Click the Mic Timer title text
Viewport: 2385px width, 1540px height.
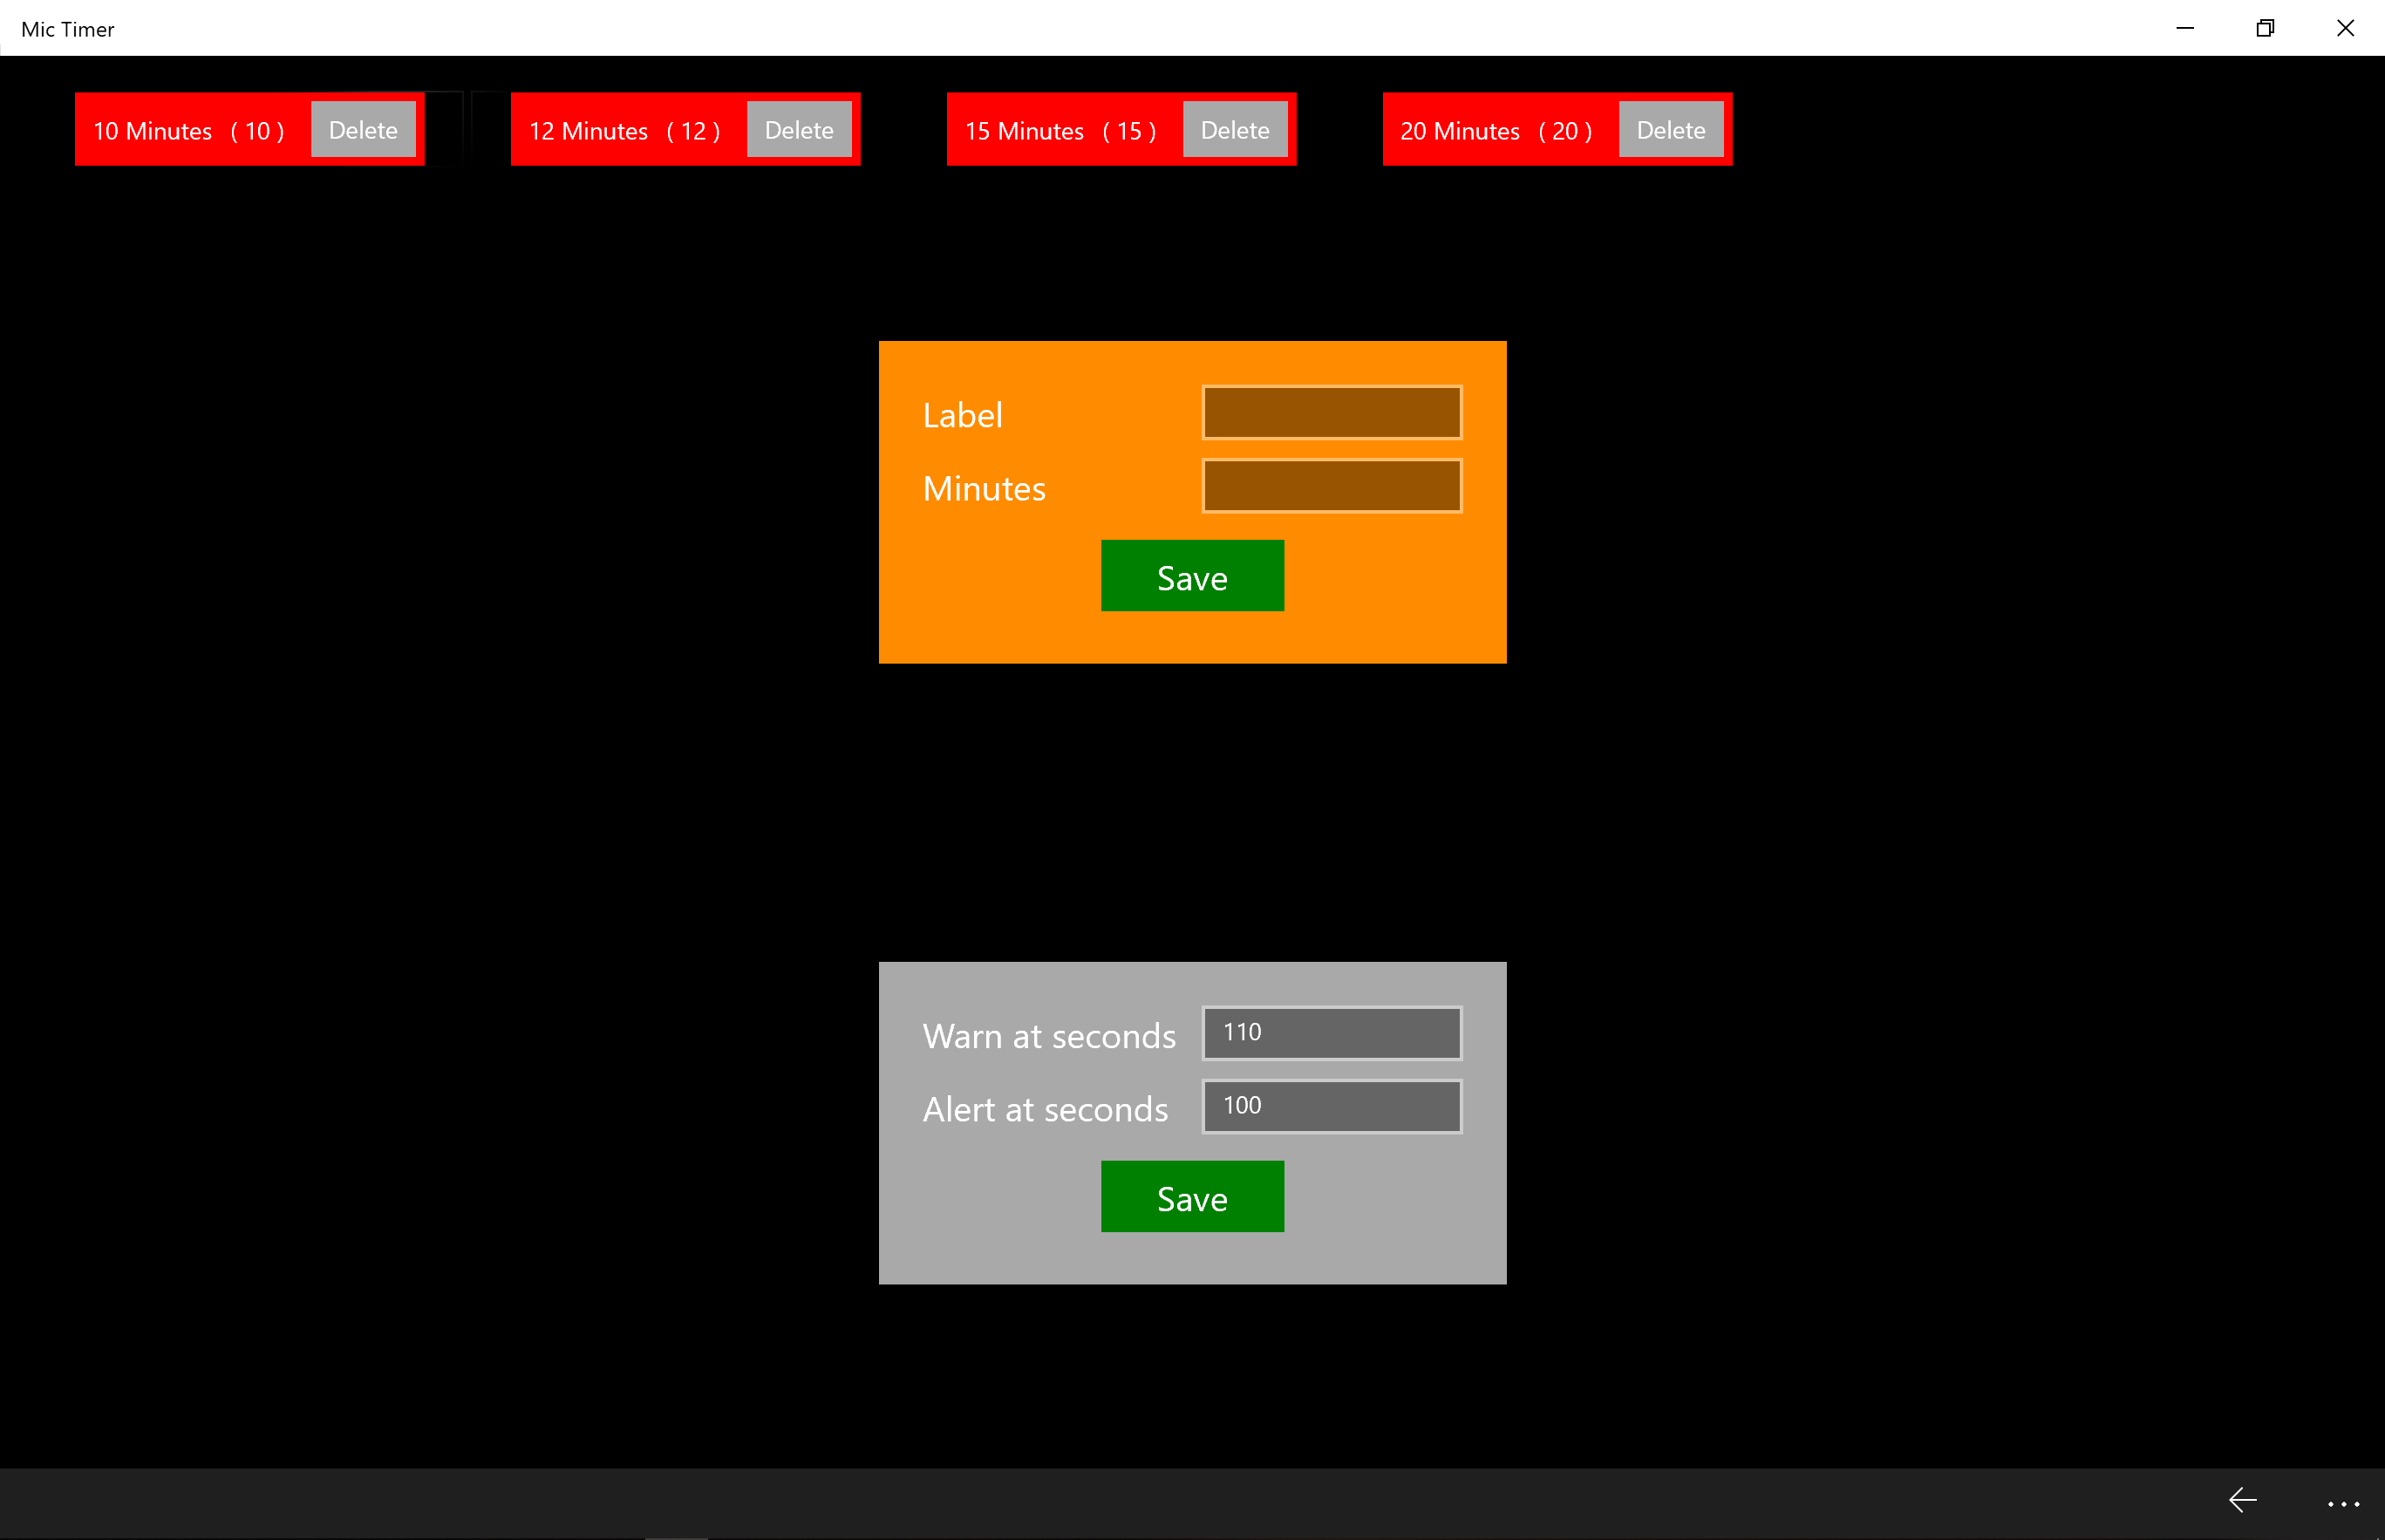pyautogui.click(x=68, y=29)
